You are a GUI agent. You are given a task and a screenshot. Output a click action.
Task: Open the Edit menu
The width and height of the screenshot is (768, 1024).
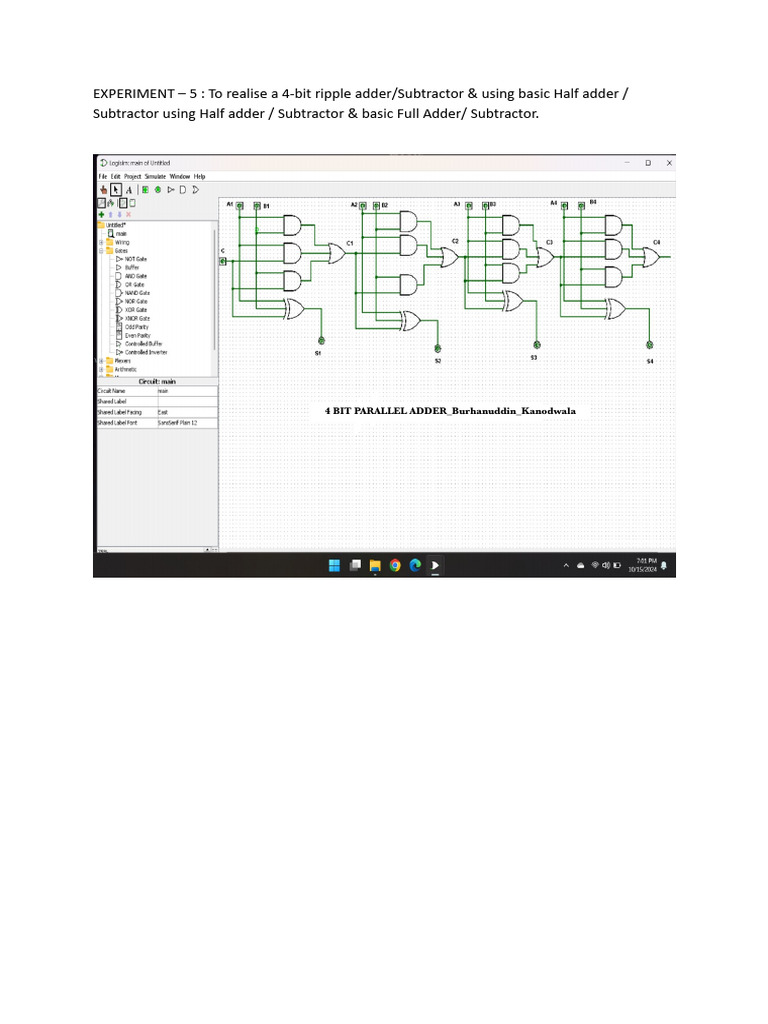point(116,176)
